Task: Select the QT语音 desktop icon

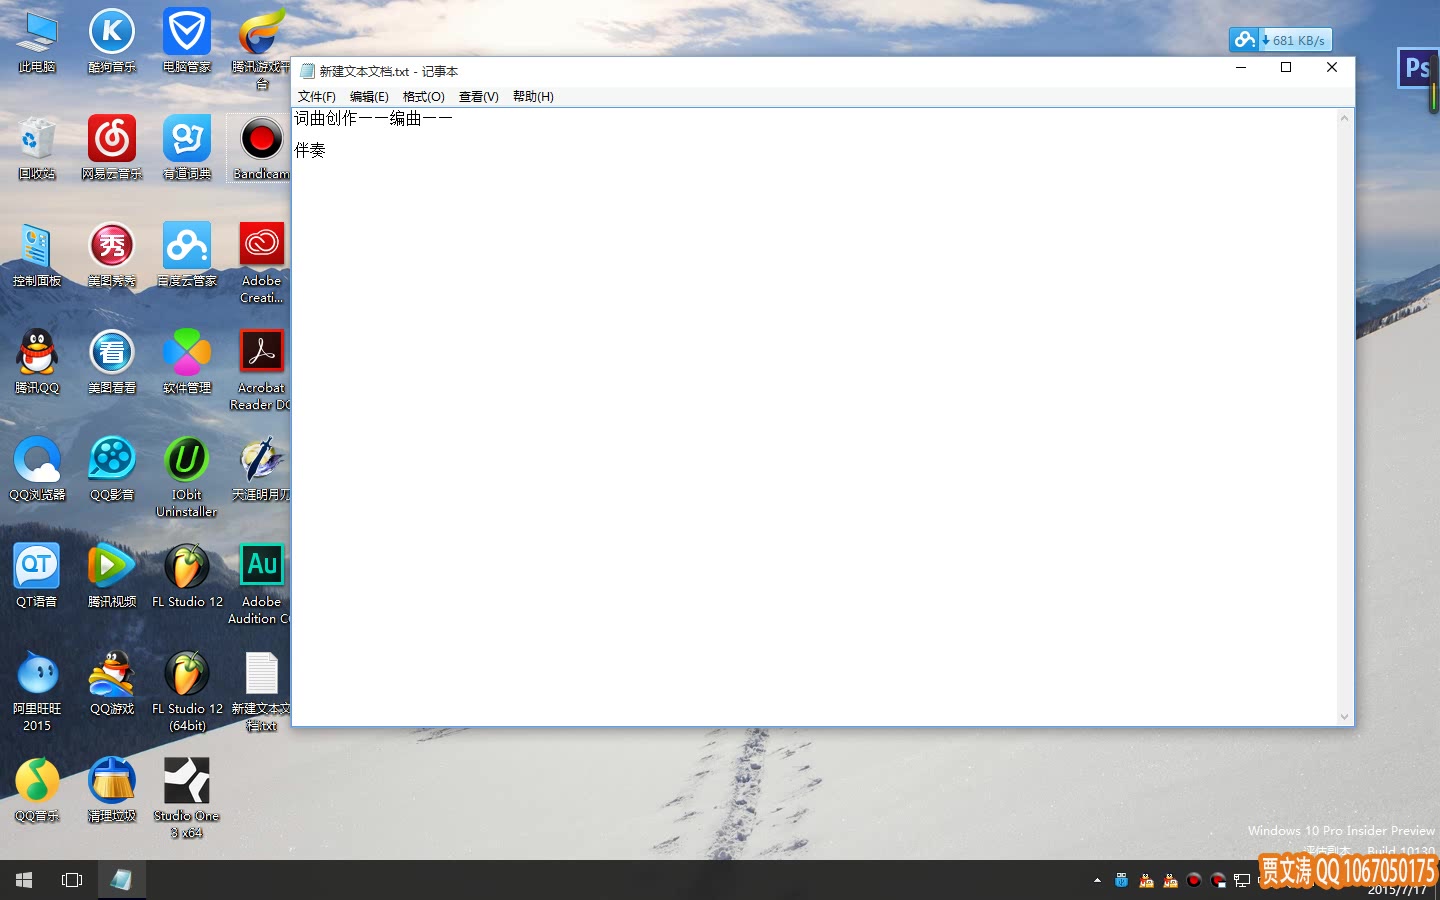Action: click(x=37, y=576)
